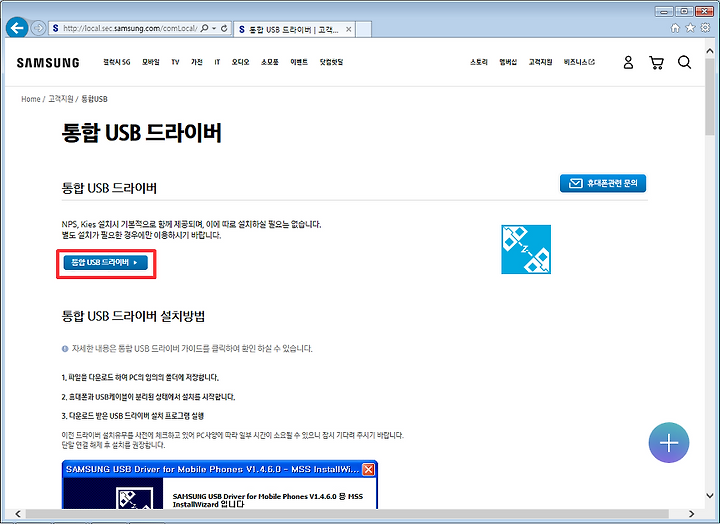
Task: Open the 닷컴핫딜 menu item
Action: 332,62
